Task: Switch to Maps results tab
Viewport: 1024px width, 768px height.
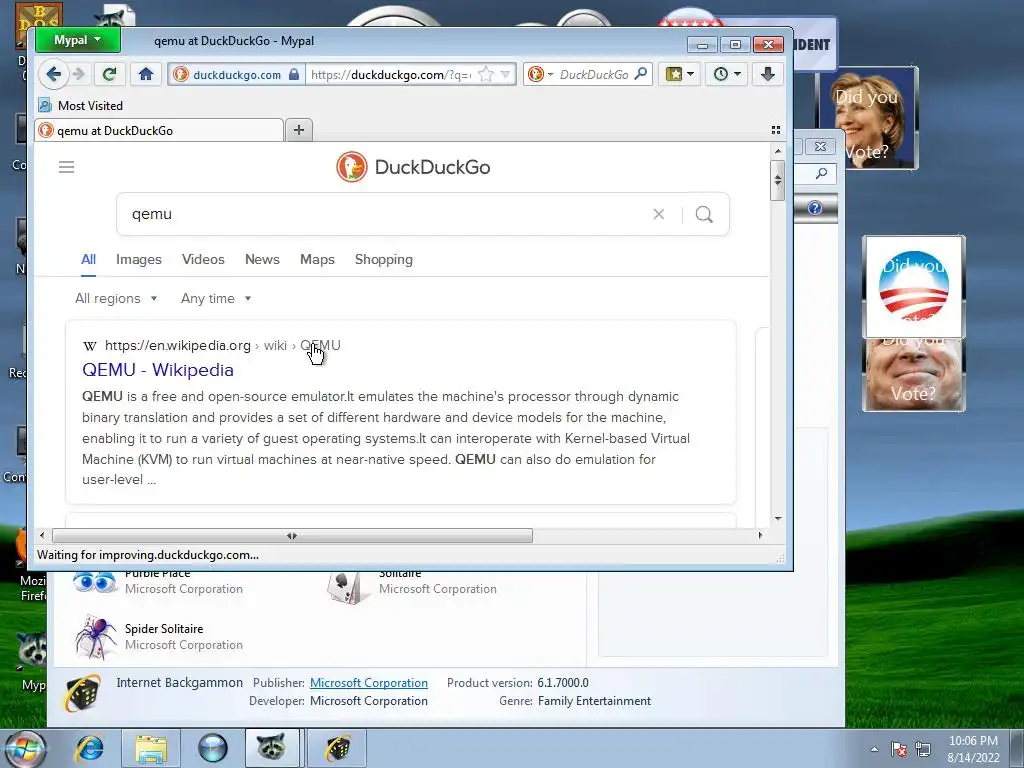Action: point(317,259)
